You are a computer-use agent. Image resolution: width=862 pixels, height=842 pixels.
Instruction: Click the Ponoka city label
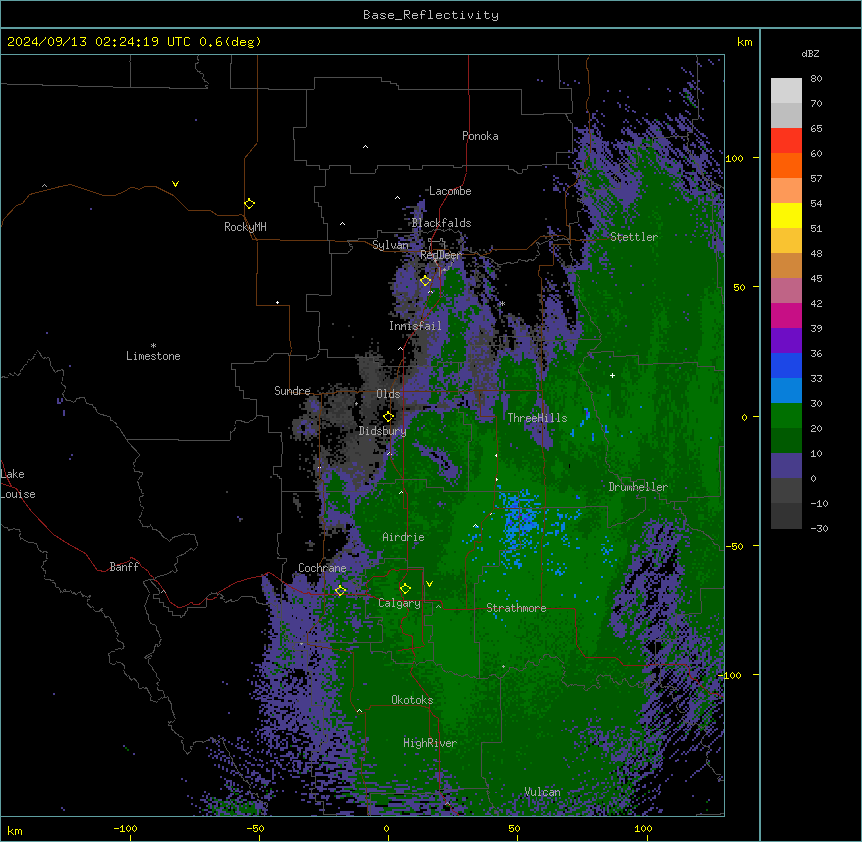click(480, 136)
